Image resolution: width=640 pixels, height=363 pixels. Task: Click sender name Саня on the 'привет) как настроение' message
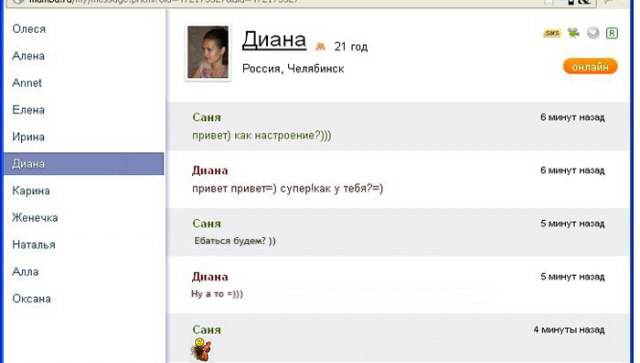click(207, 118)
